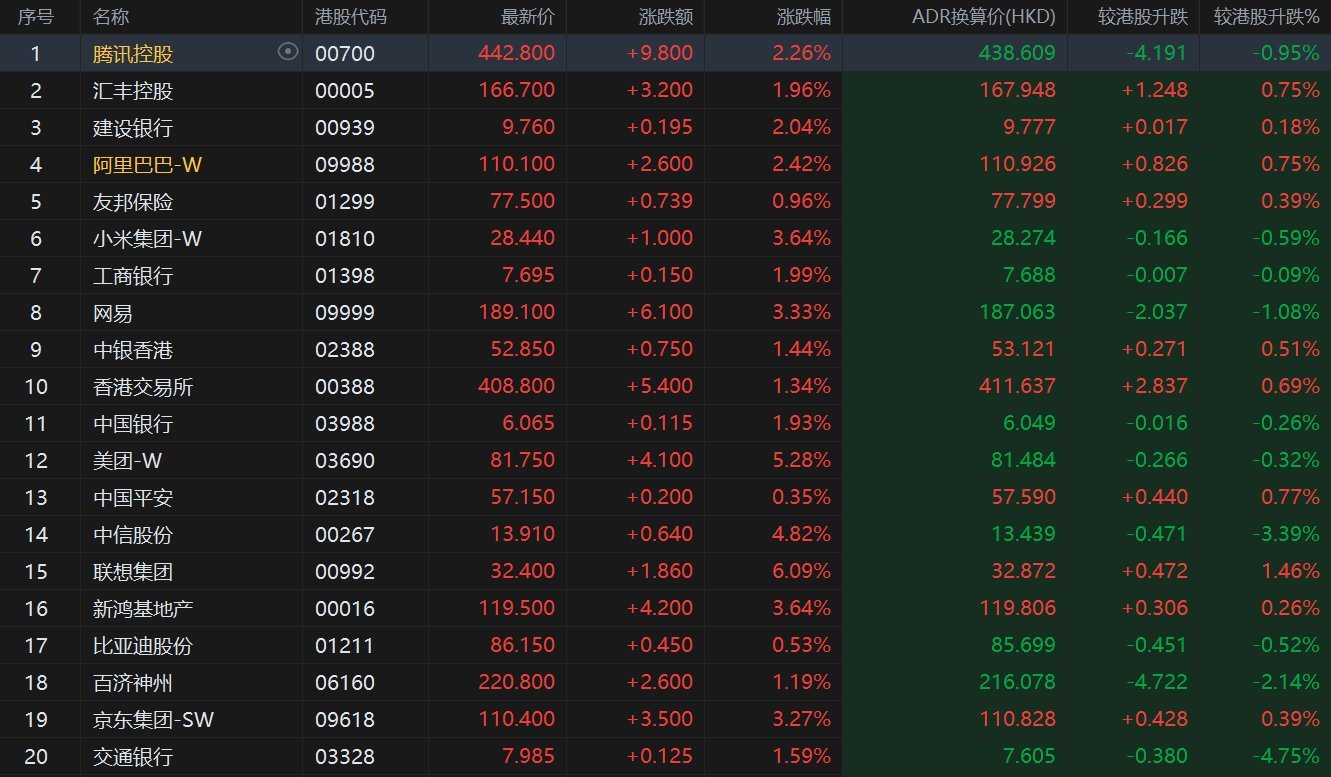This screenshot has height=777, width=1331.
Task: Open the 美团-W stock name
Action: point(127,461)
